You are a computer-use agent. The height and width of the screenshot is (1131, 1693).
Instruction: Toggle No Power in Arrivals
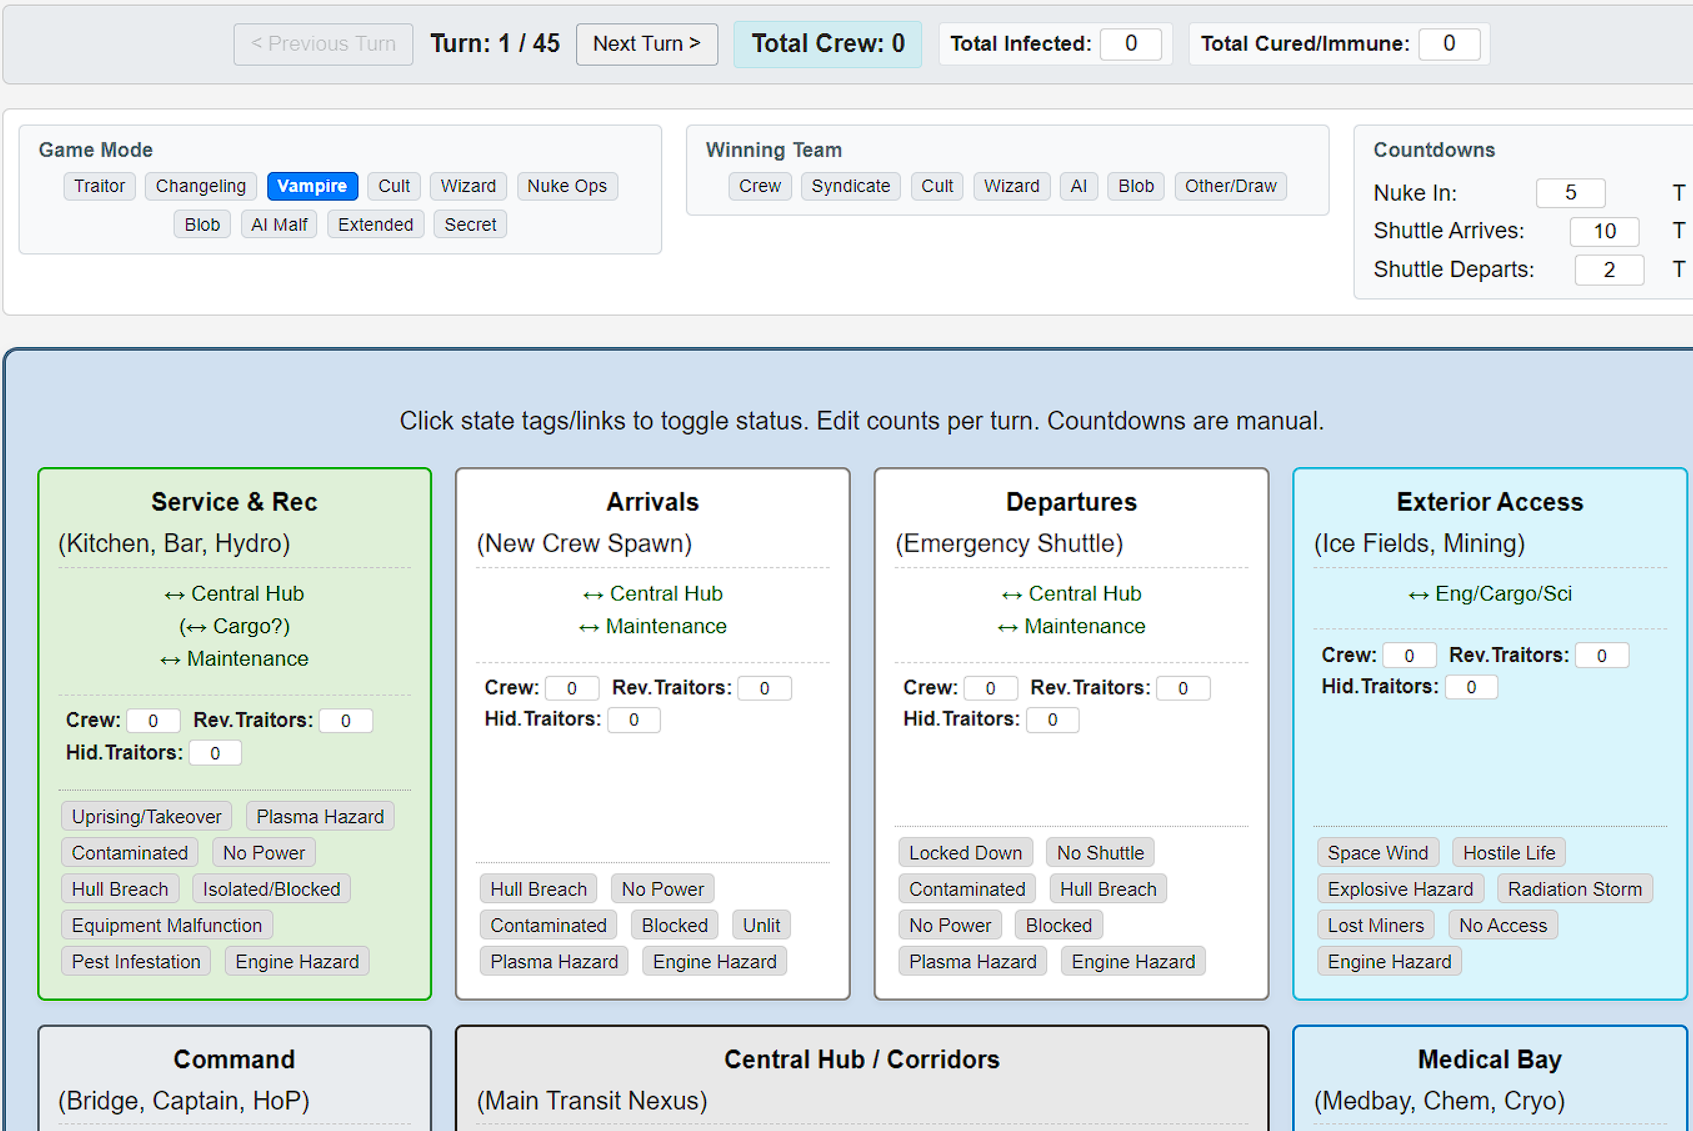(x=662, y=889)
